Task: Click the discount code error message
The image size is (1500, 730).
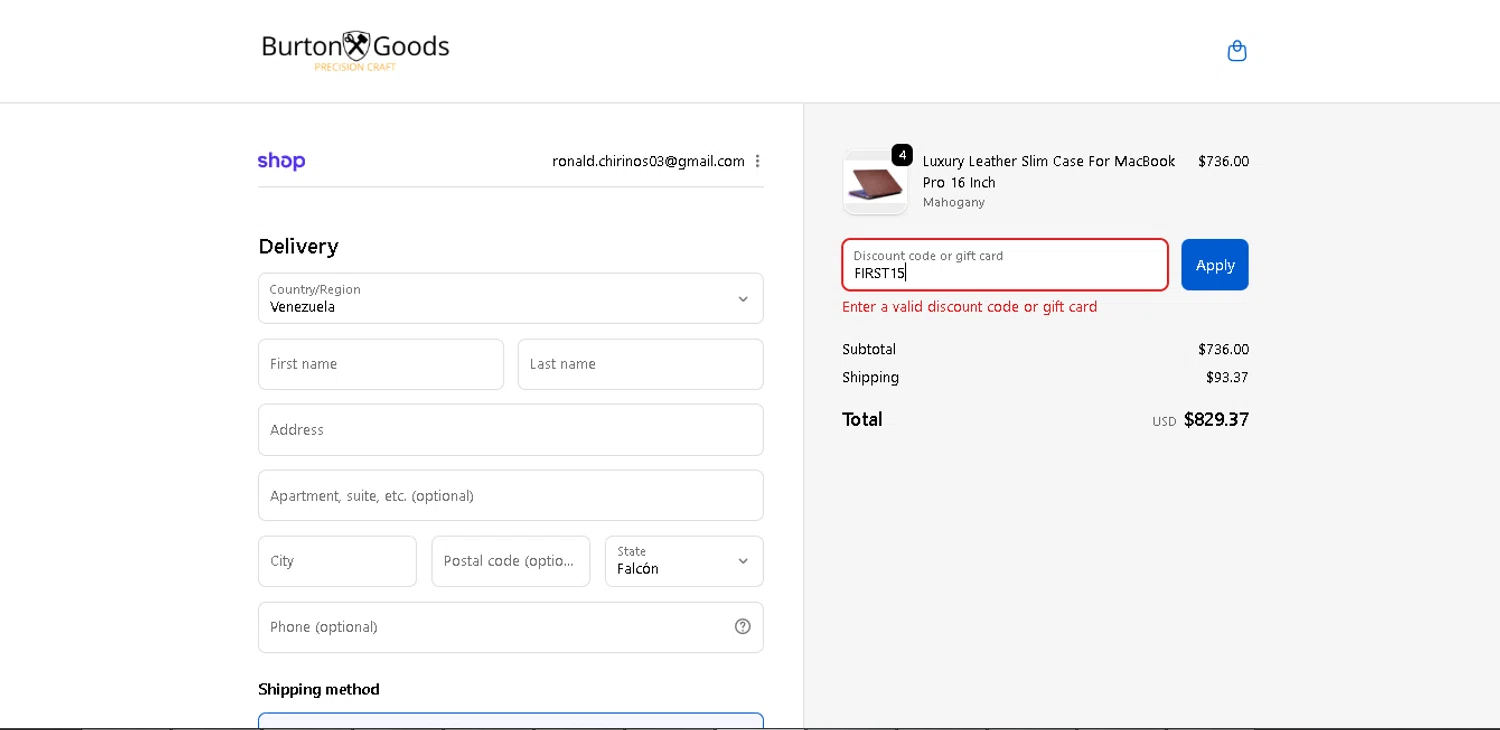Action: pyautogui.click(x=970, y=307)
